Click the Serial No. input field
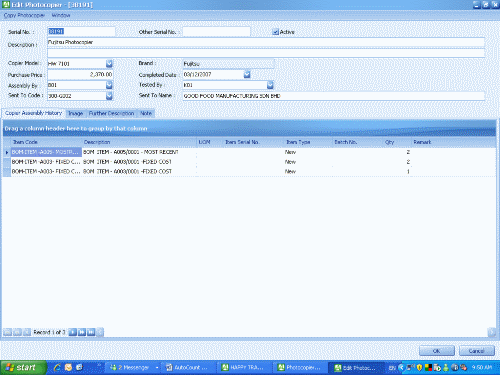This screenshot has height=375, width=500. 81,32
